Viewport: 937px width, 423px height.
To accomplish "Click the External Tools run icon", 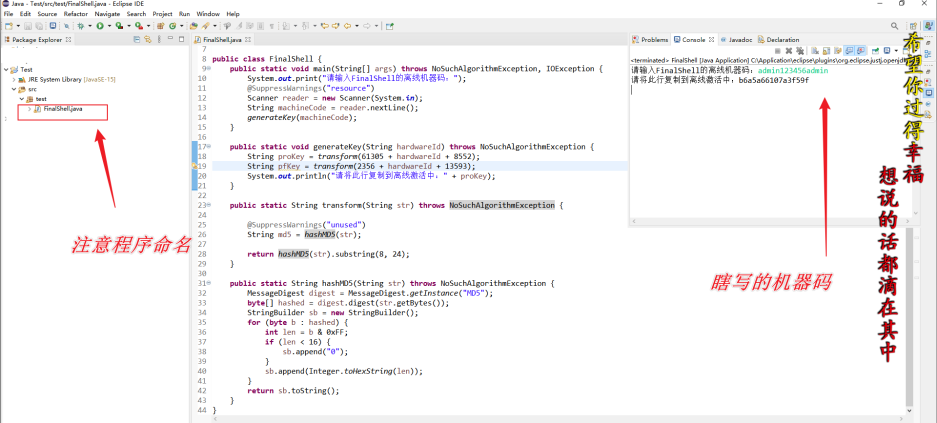I will [139, 26].
